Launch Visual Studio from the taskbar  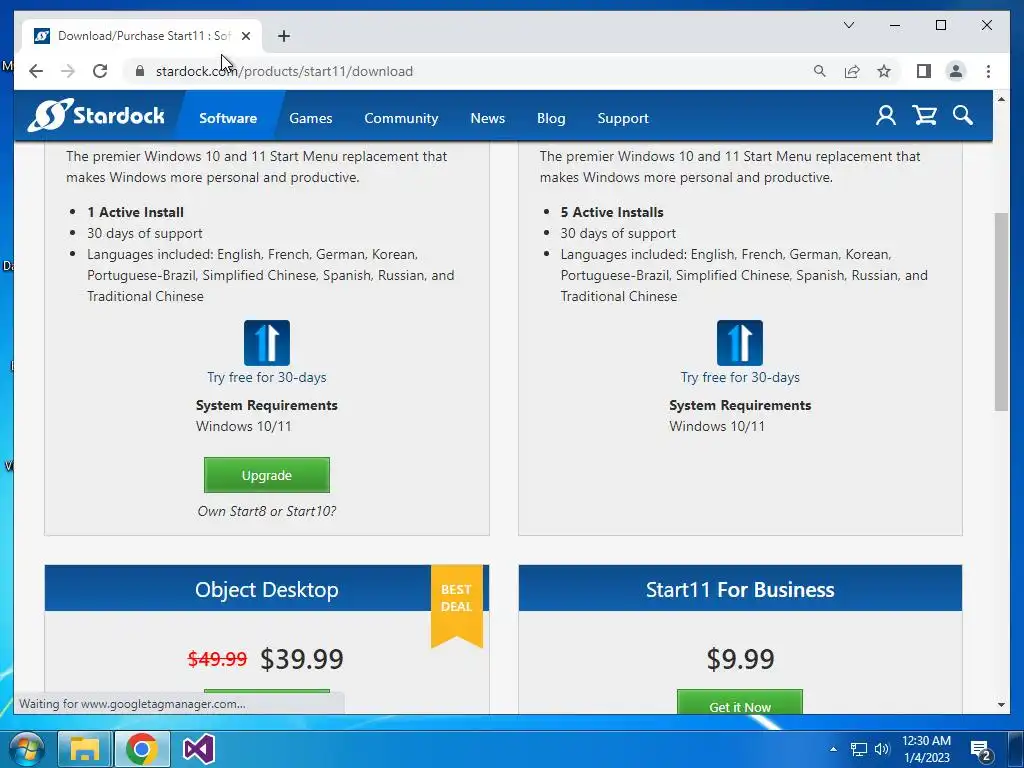(x=199, y=749)
